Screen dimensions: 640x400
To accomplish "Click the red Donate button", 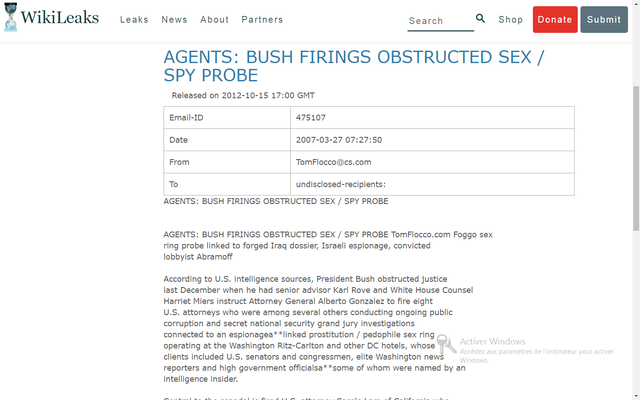I will click(555, 20).
